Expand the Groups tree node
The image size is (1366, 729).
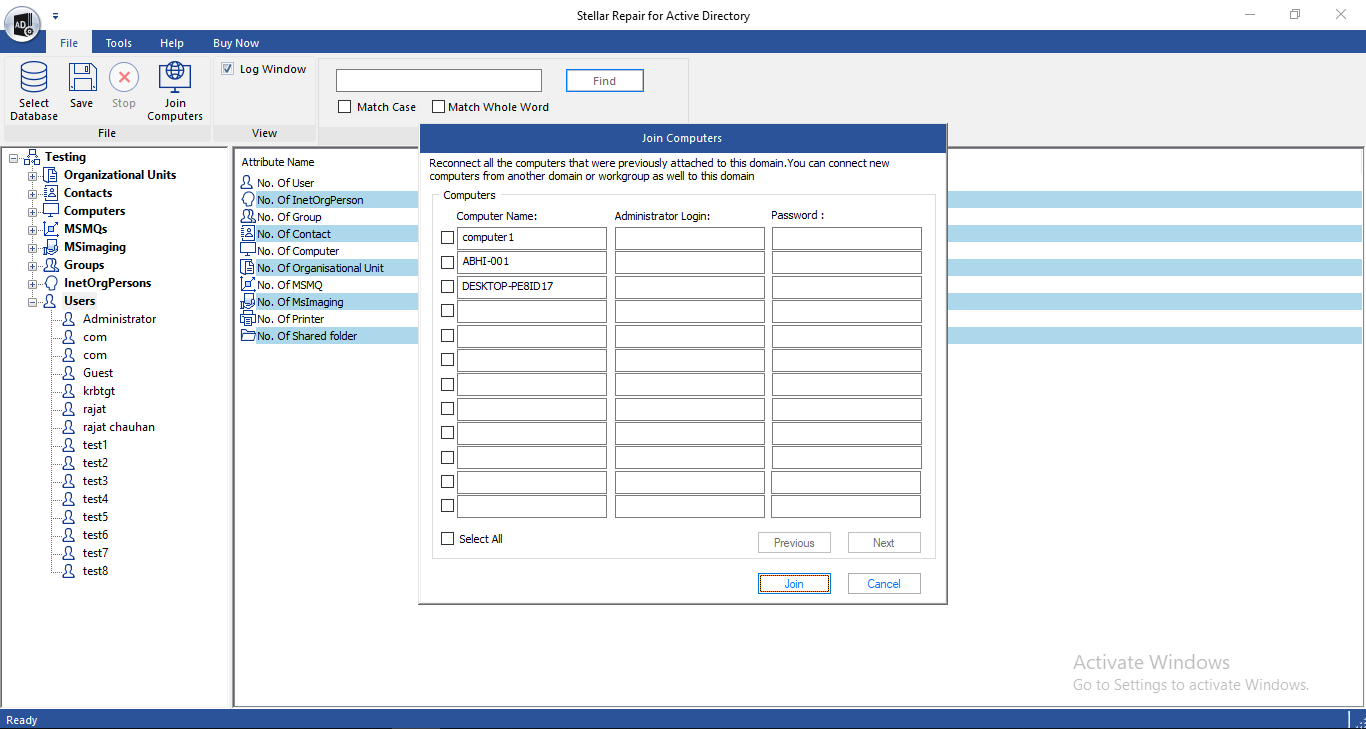pos(32,266)
